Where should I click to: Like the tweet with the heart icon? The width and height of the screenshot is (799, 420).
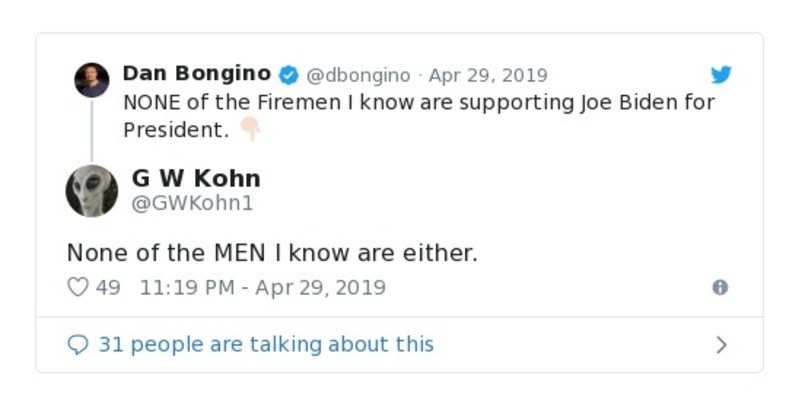point(78,288)
